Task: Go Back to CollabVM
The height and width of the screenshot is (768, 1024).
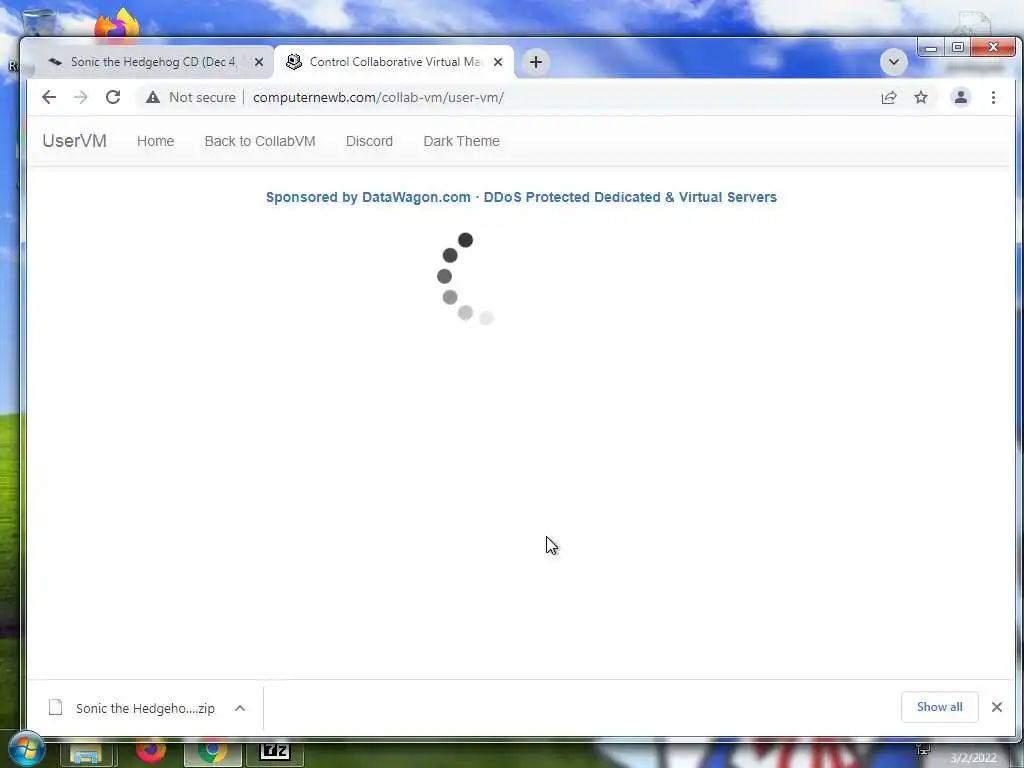Action: (260, 141)
